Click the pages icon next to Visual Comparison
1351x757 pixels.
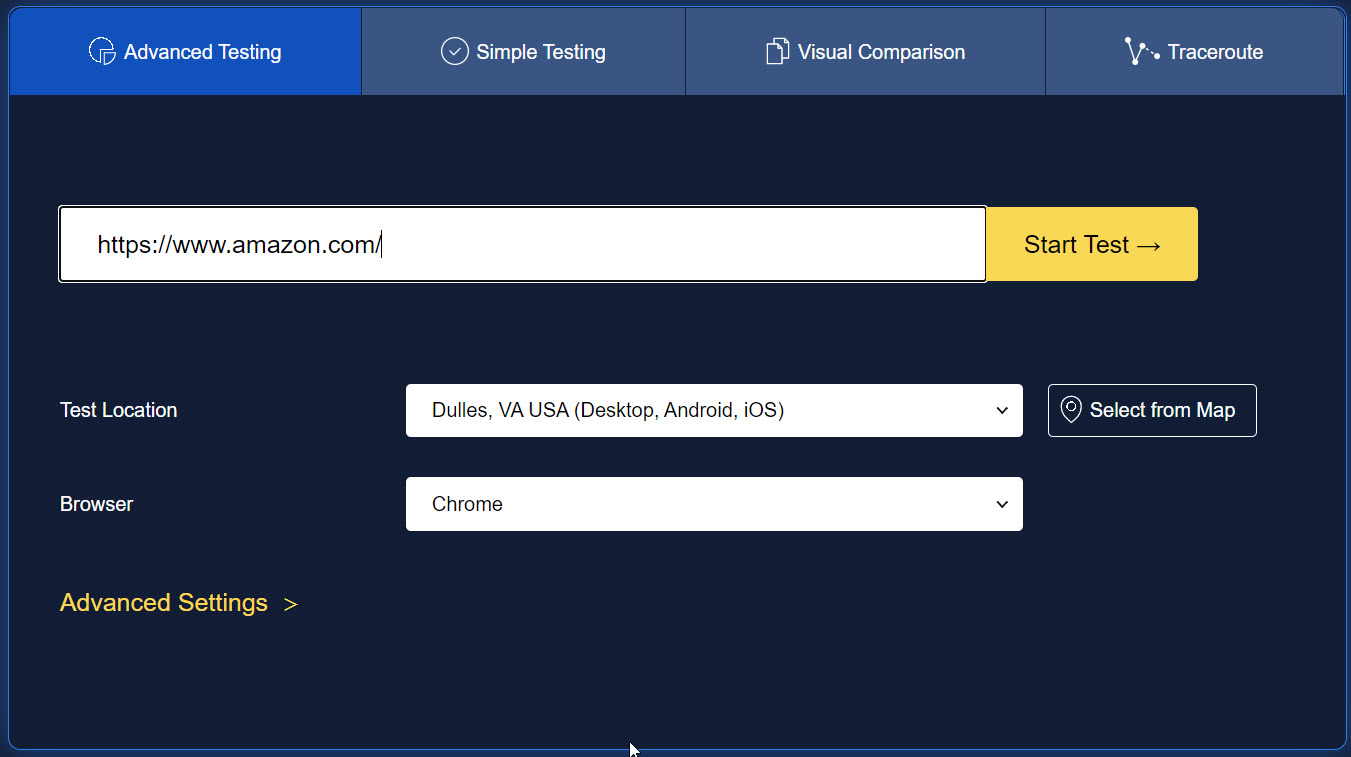(x=779, y=50)
